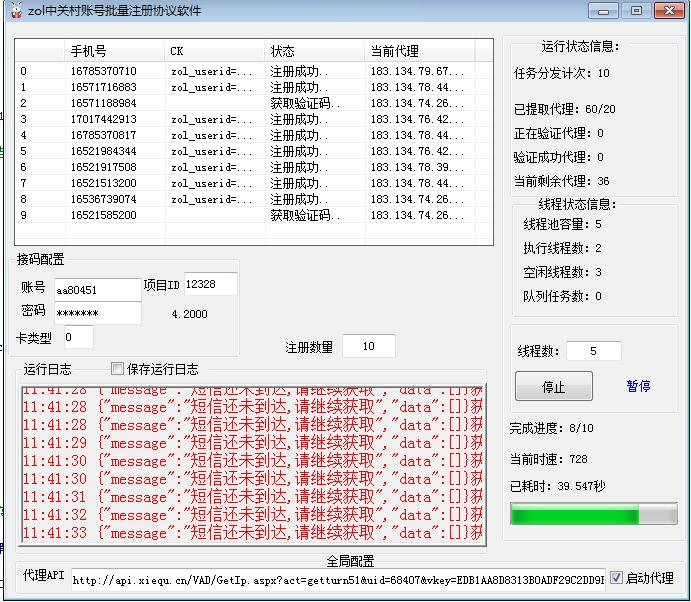Enable the 保存运行日志 checkbox
This screenshot has height=602, width=691.
(x=117, y=369)
